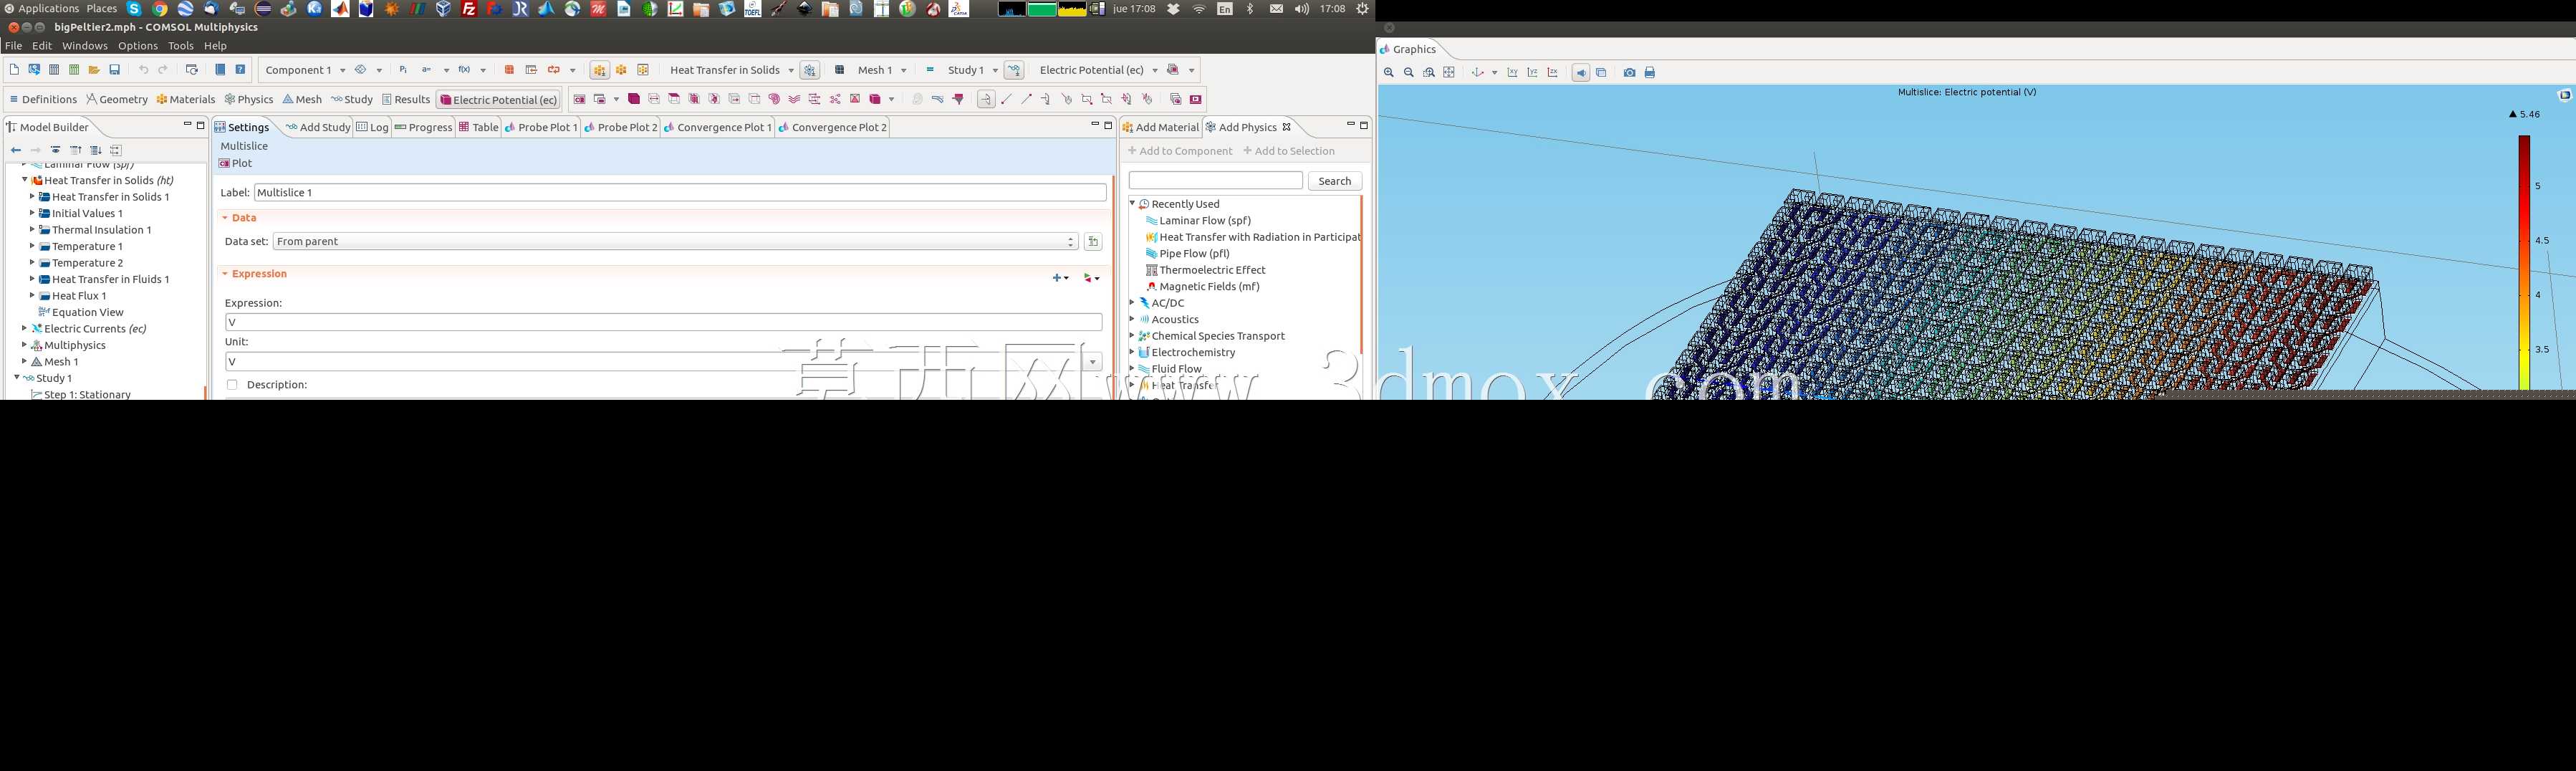Screen dimensions: 2576x771
Task: Expand the AC/DC physics category
Action: coord(1132,303)
